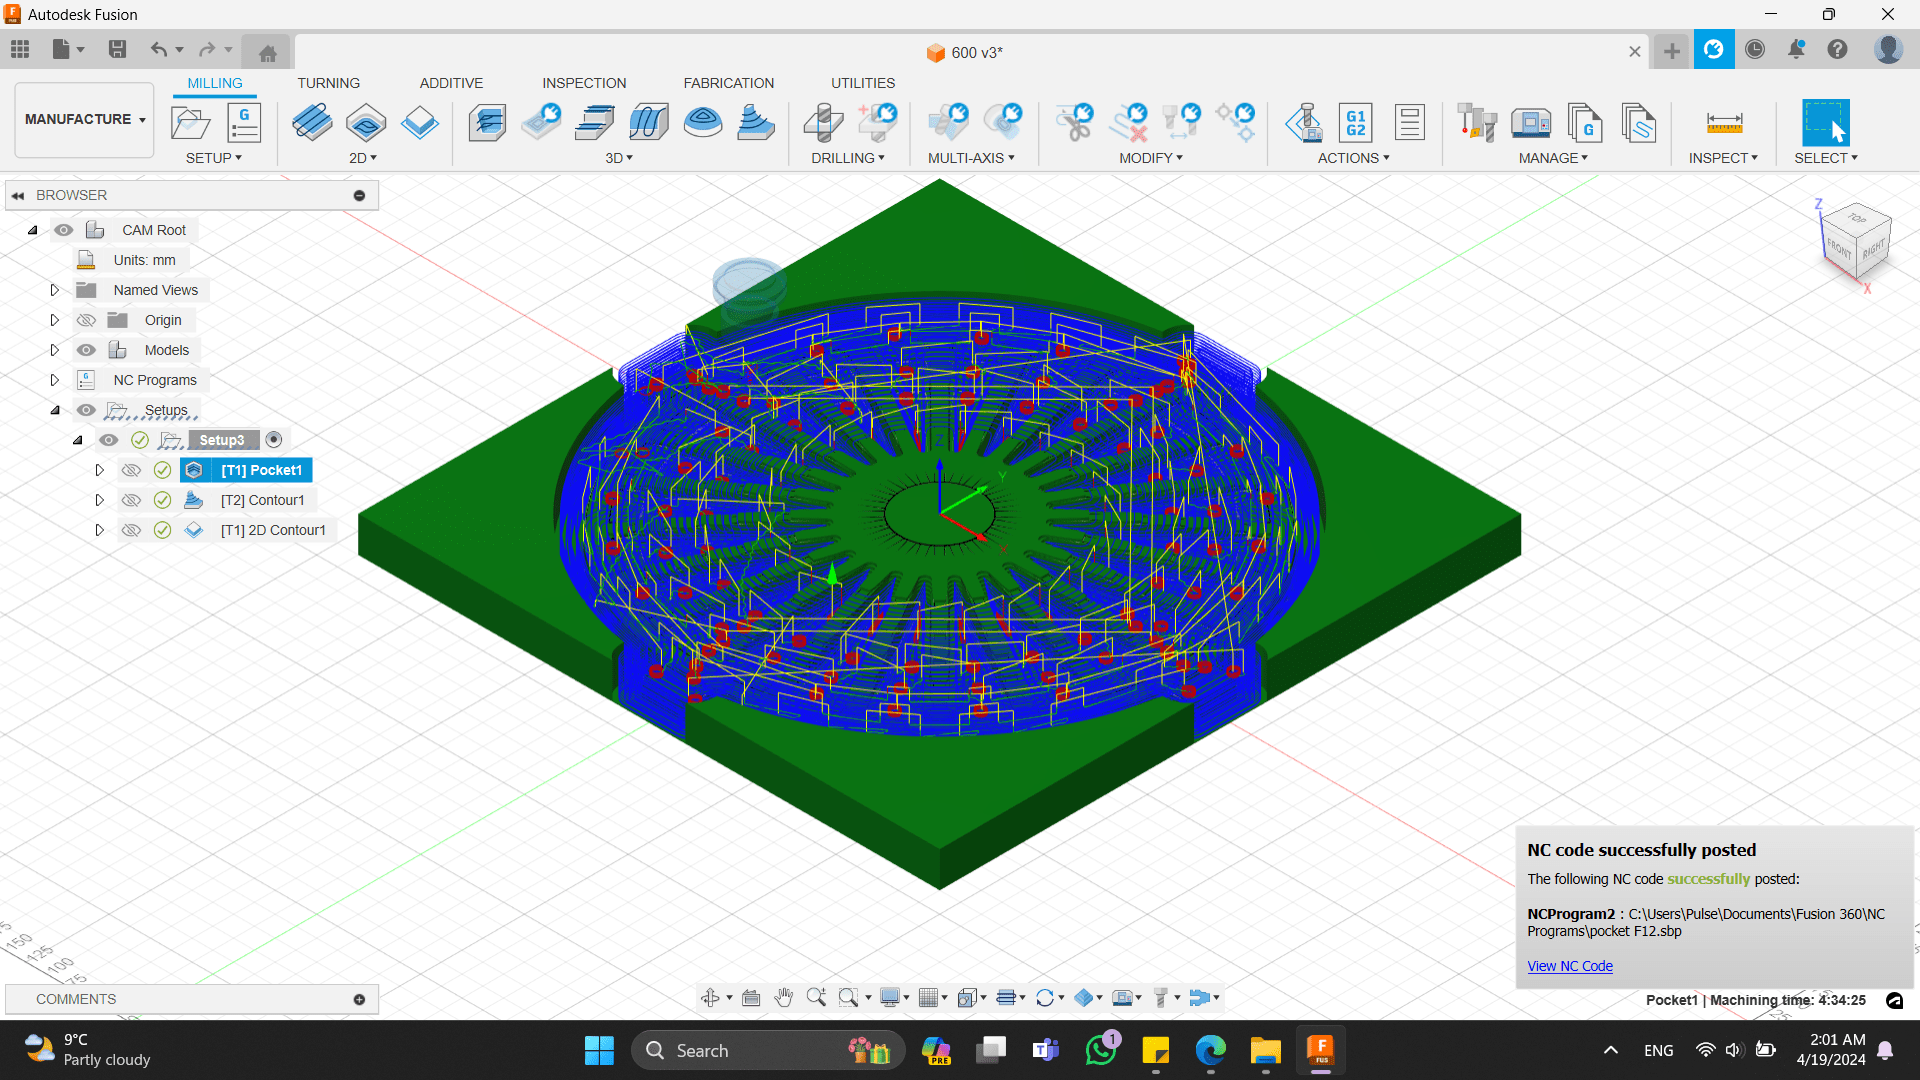This screenshot has width=1920, height=1080.
Task: Select the [T1] 2D Contour1 operation
Action: pos(272,530)
